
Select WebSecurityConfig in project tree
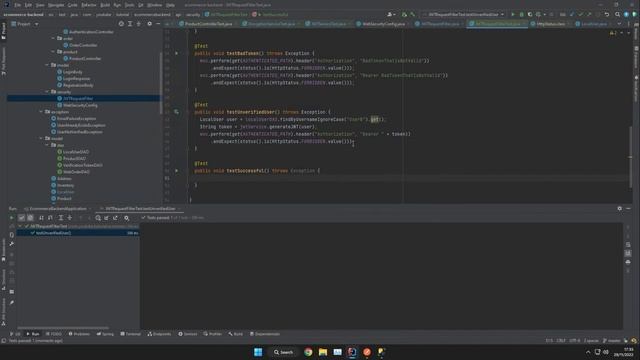coord(80,105)
